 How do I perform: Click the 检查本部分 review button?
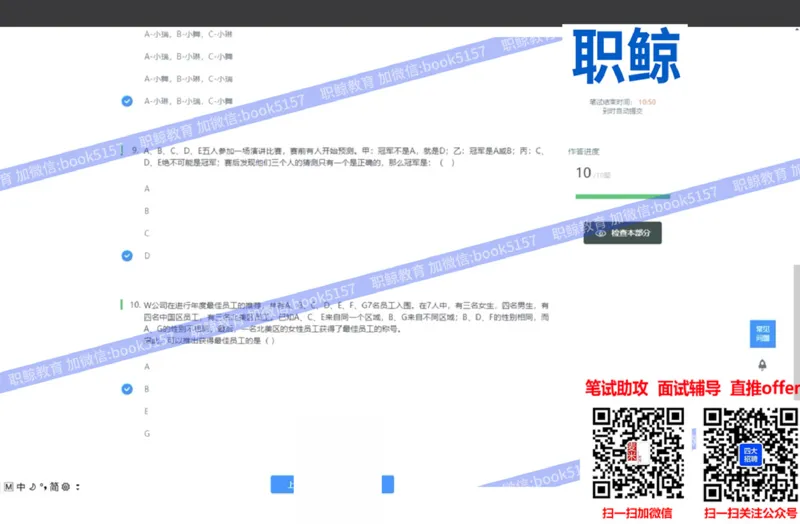click(x=622, y=233)
